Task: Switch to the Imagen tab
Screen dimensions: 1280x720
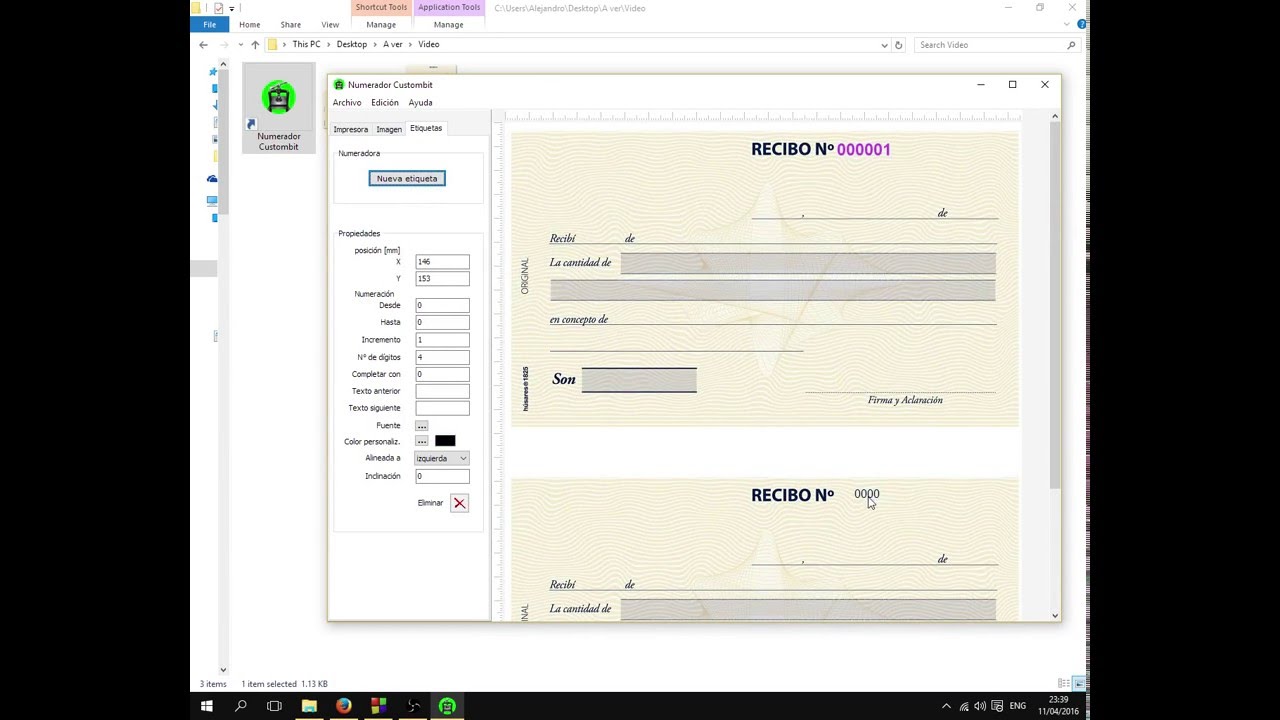Action: point(389,129)
